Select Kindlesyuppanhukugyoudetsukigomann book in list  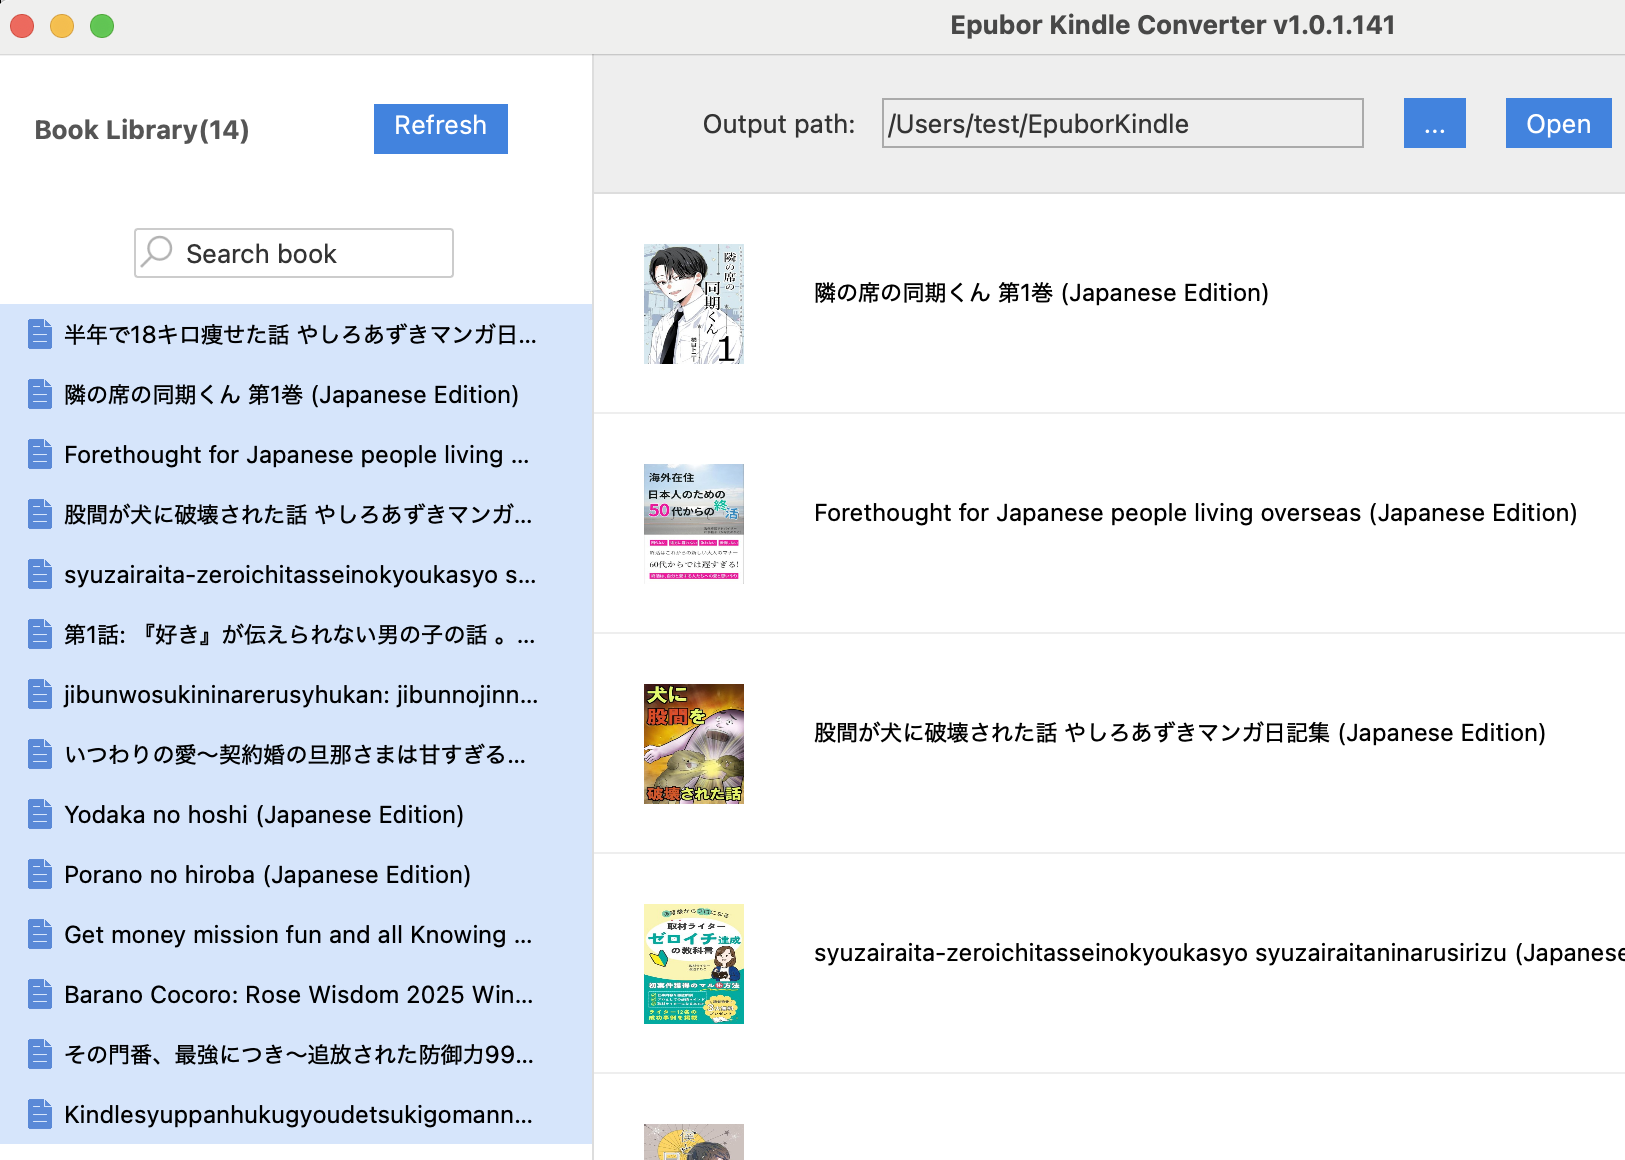[296, 1114]
